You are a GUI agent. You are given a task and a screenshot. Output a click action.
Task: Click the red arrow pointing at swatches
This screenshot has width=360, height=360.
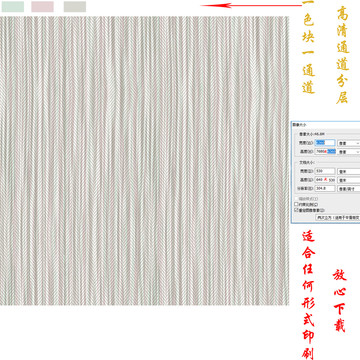pyautogui.click(x=252, y=5)
